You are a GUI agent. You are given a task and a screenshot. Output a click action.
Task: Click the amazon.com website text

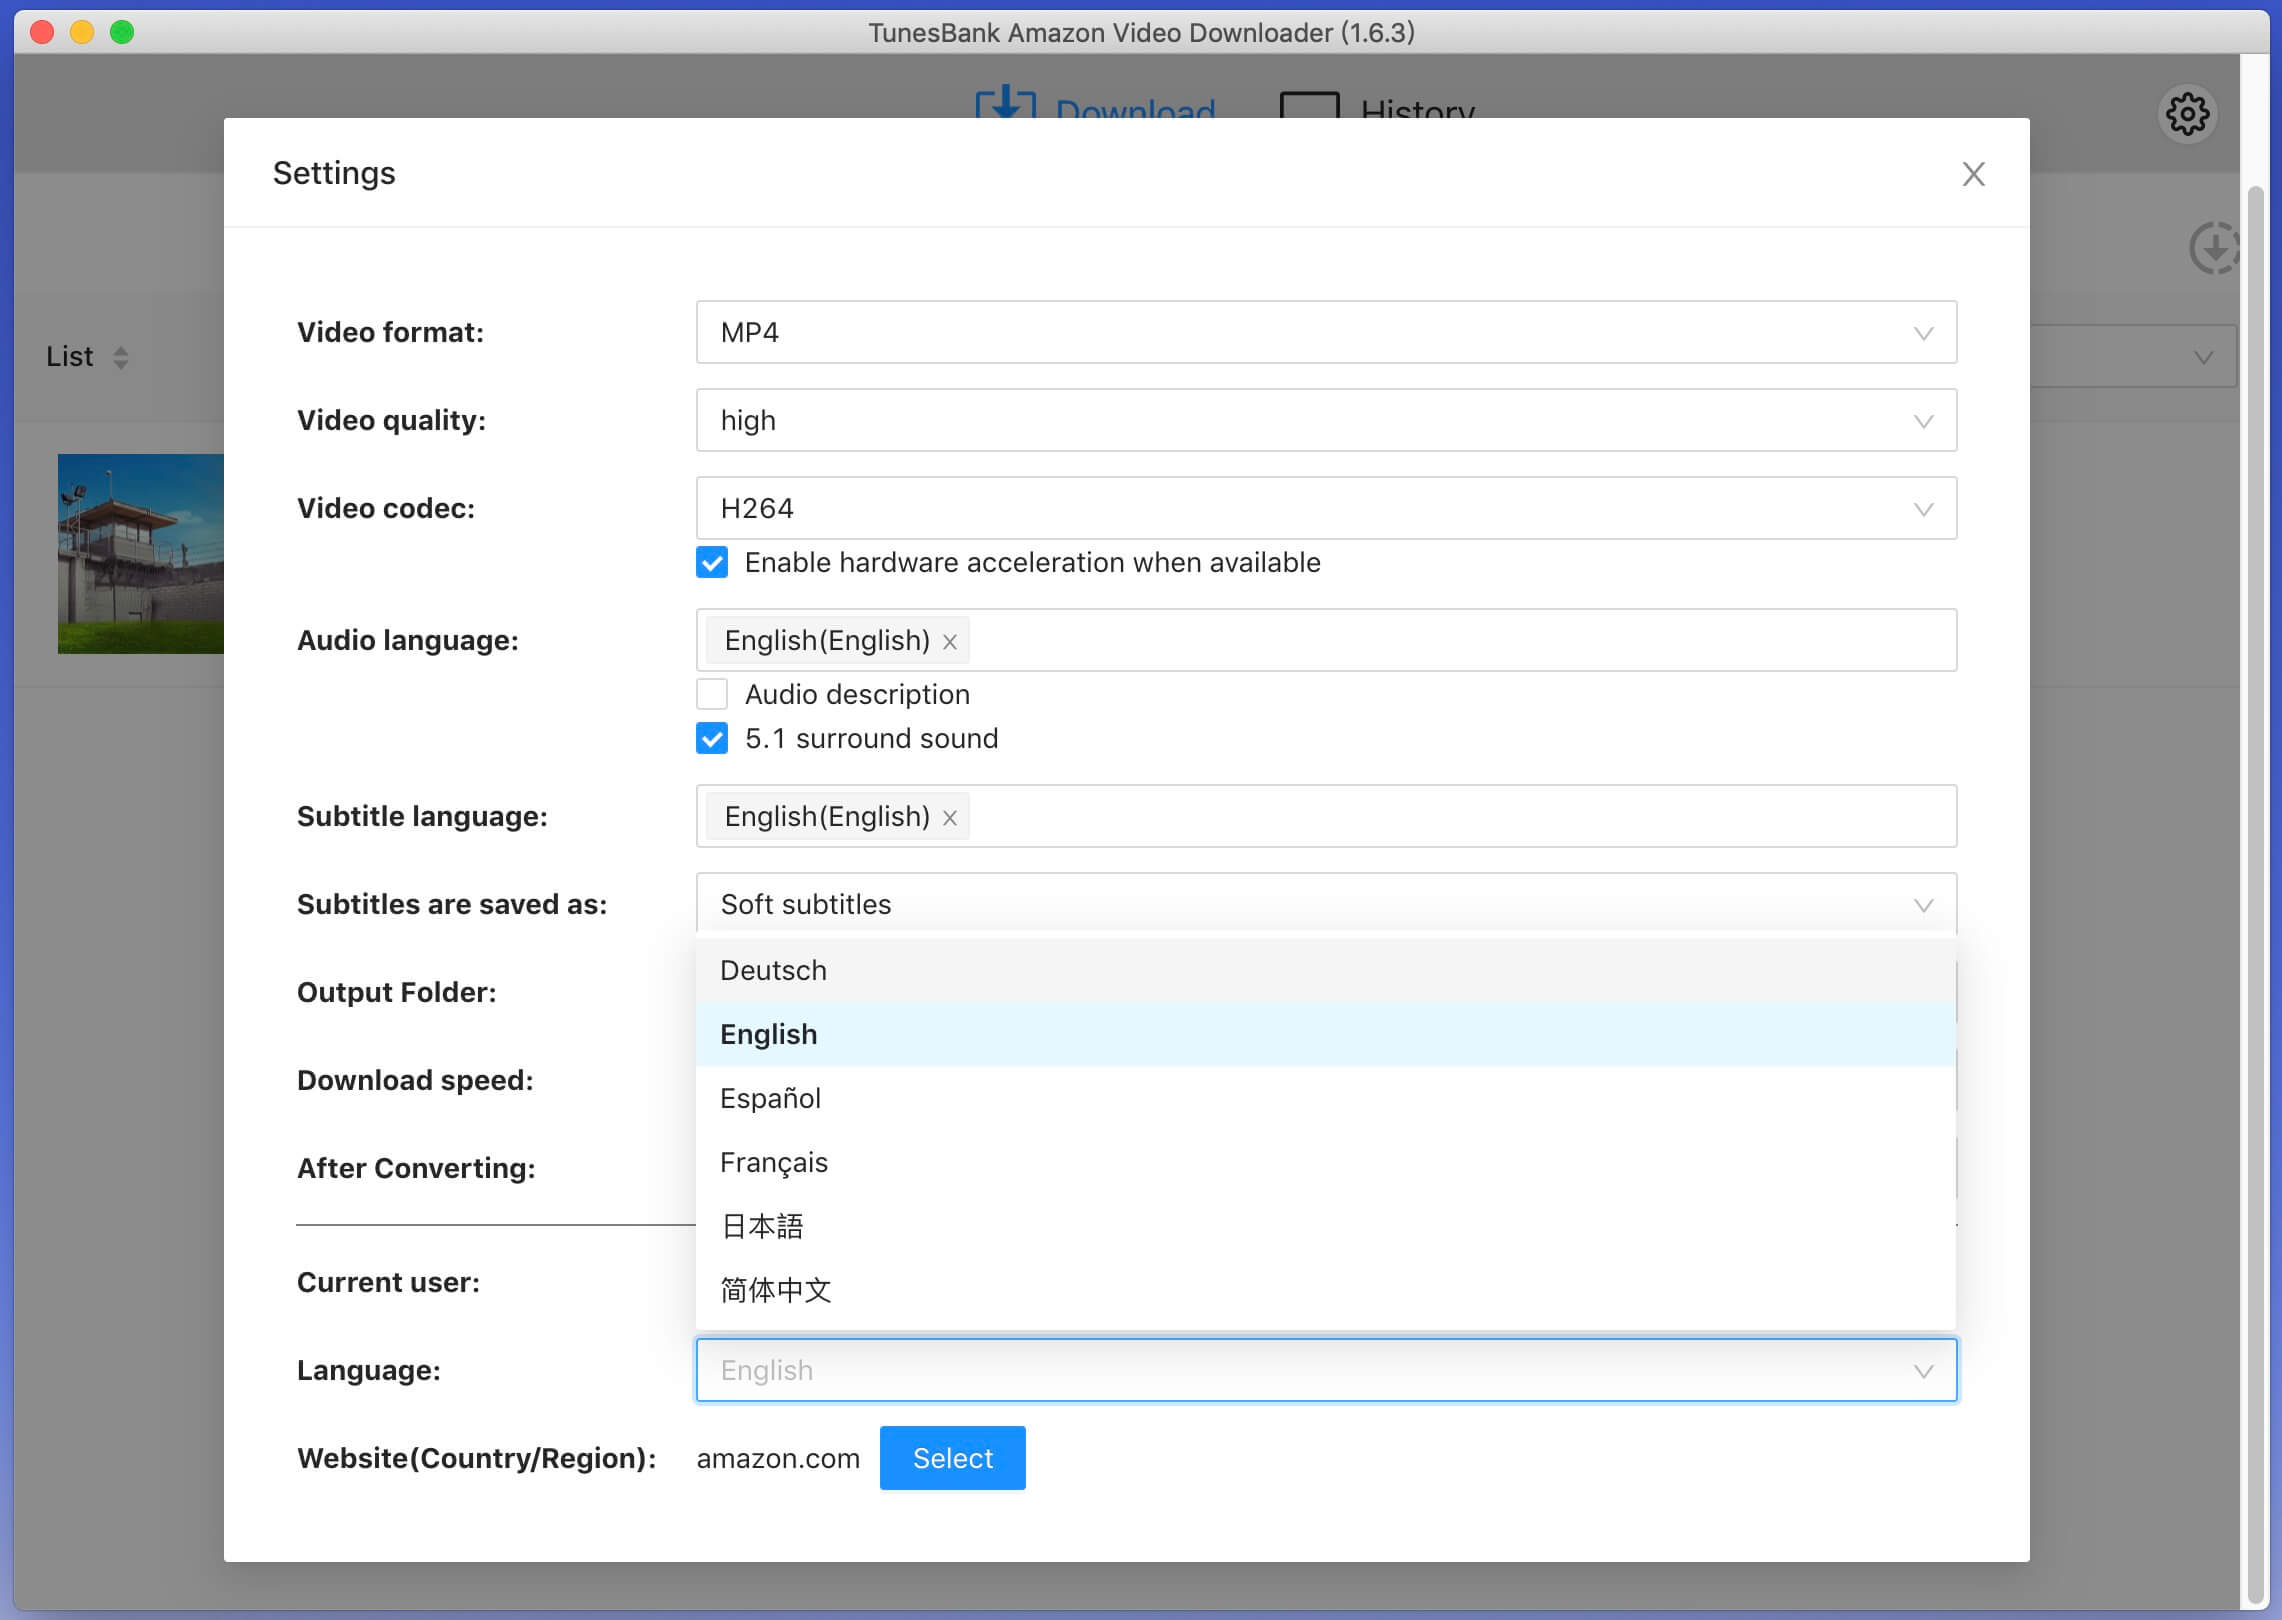pos(778,1459)
